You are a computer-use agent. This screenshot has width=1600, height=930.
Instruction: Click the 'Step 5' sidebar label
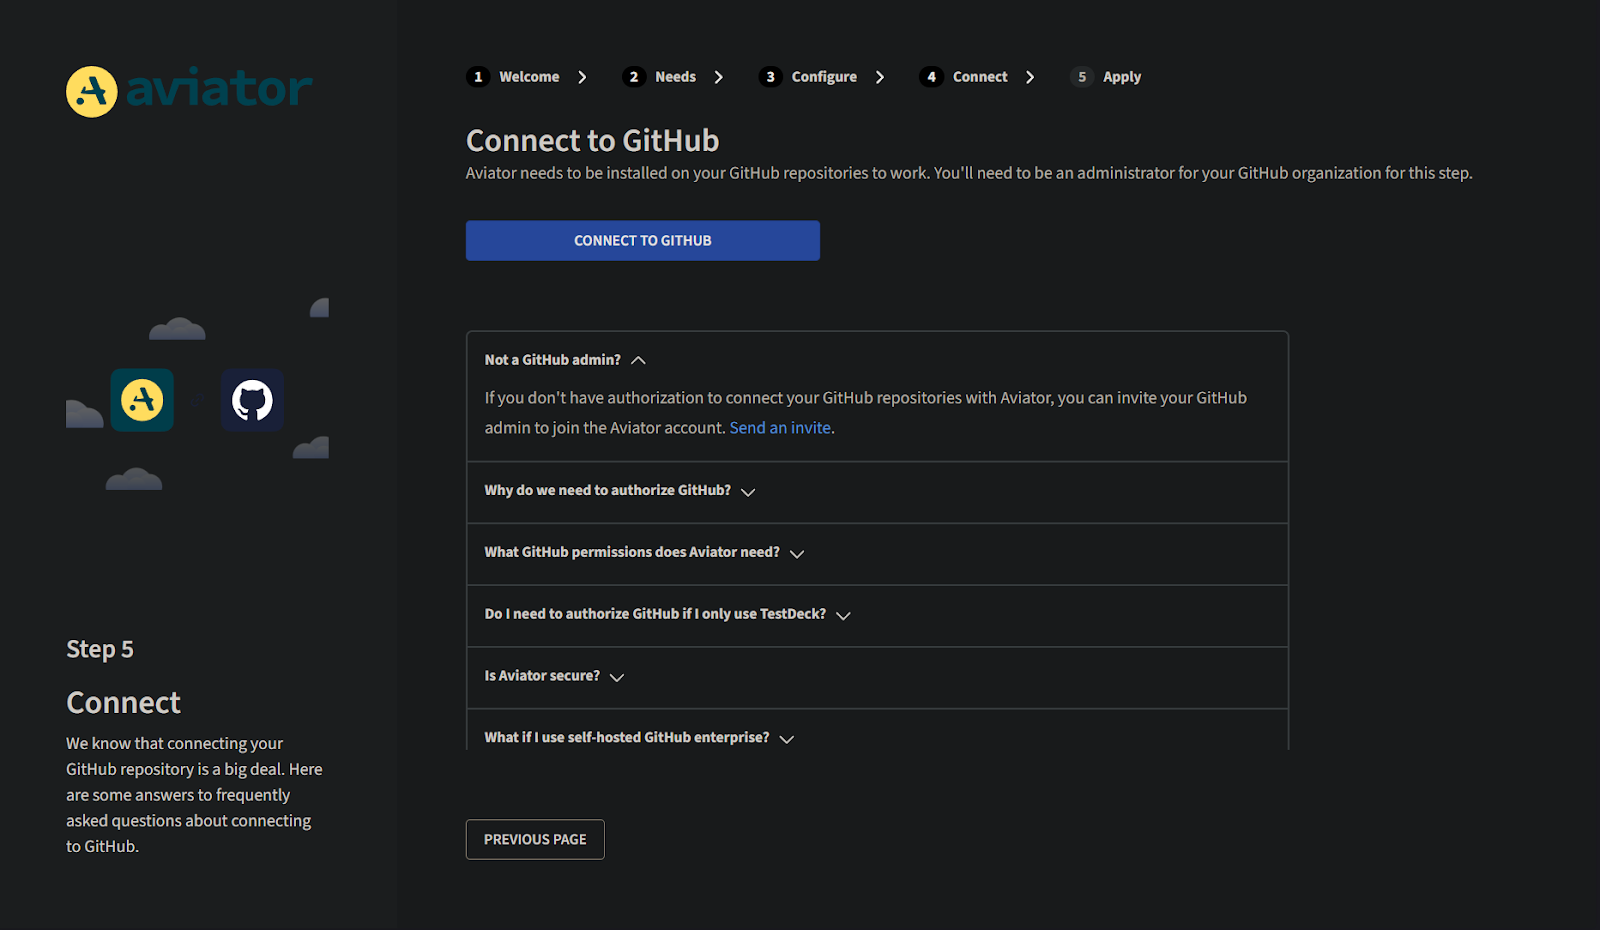100,649
